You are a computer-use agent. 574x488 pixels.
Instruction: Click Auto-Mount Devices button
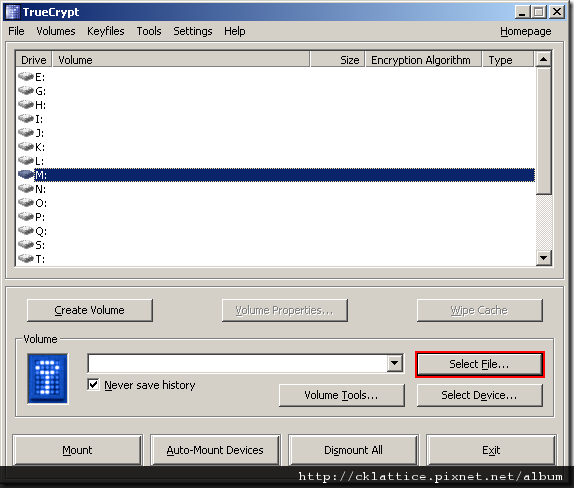215,450
